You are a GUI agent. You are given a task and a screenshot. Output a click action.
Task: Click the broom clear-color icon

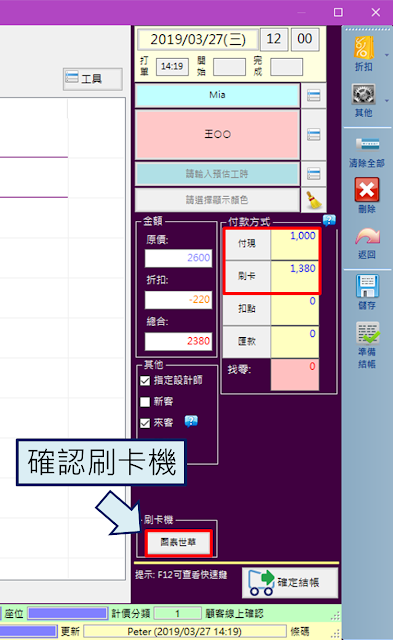[313, 200]
